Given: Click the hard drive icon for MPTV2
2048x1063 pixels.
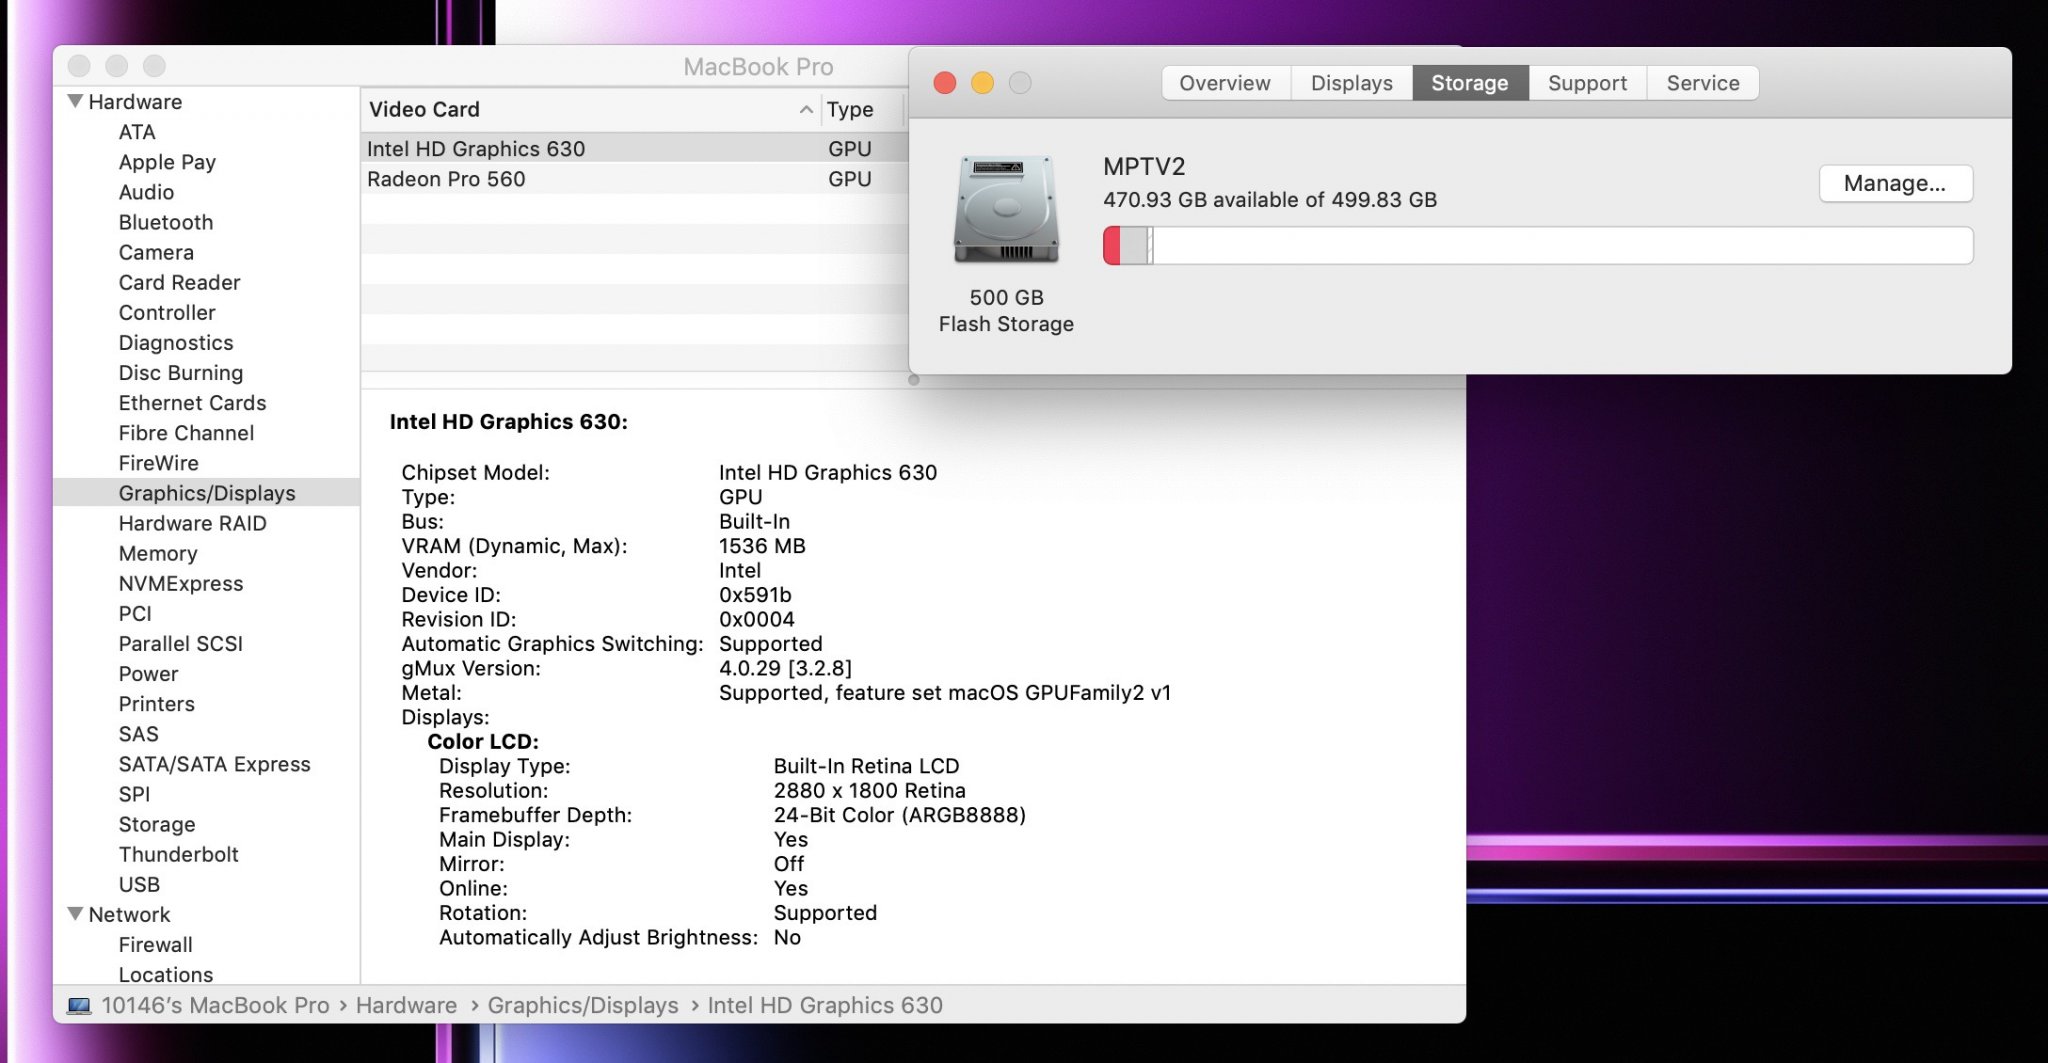Looking at the screenshot, I should [1006, 208].
